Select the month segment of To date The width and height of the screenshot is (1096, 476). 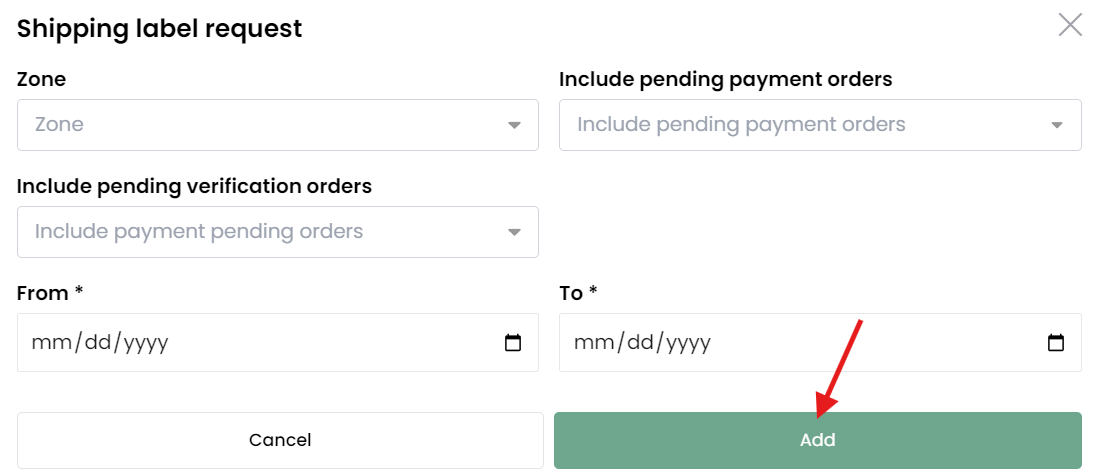(591, 342)
